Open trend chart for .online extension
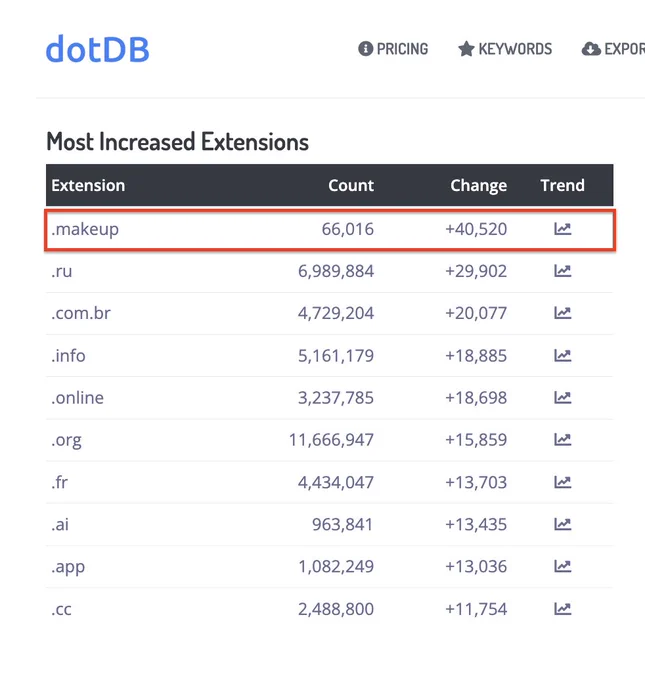Image resolution: width=645 pixels, height=680 pixels. [x=563, y=397]
